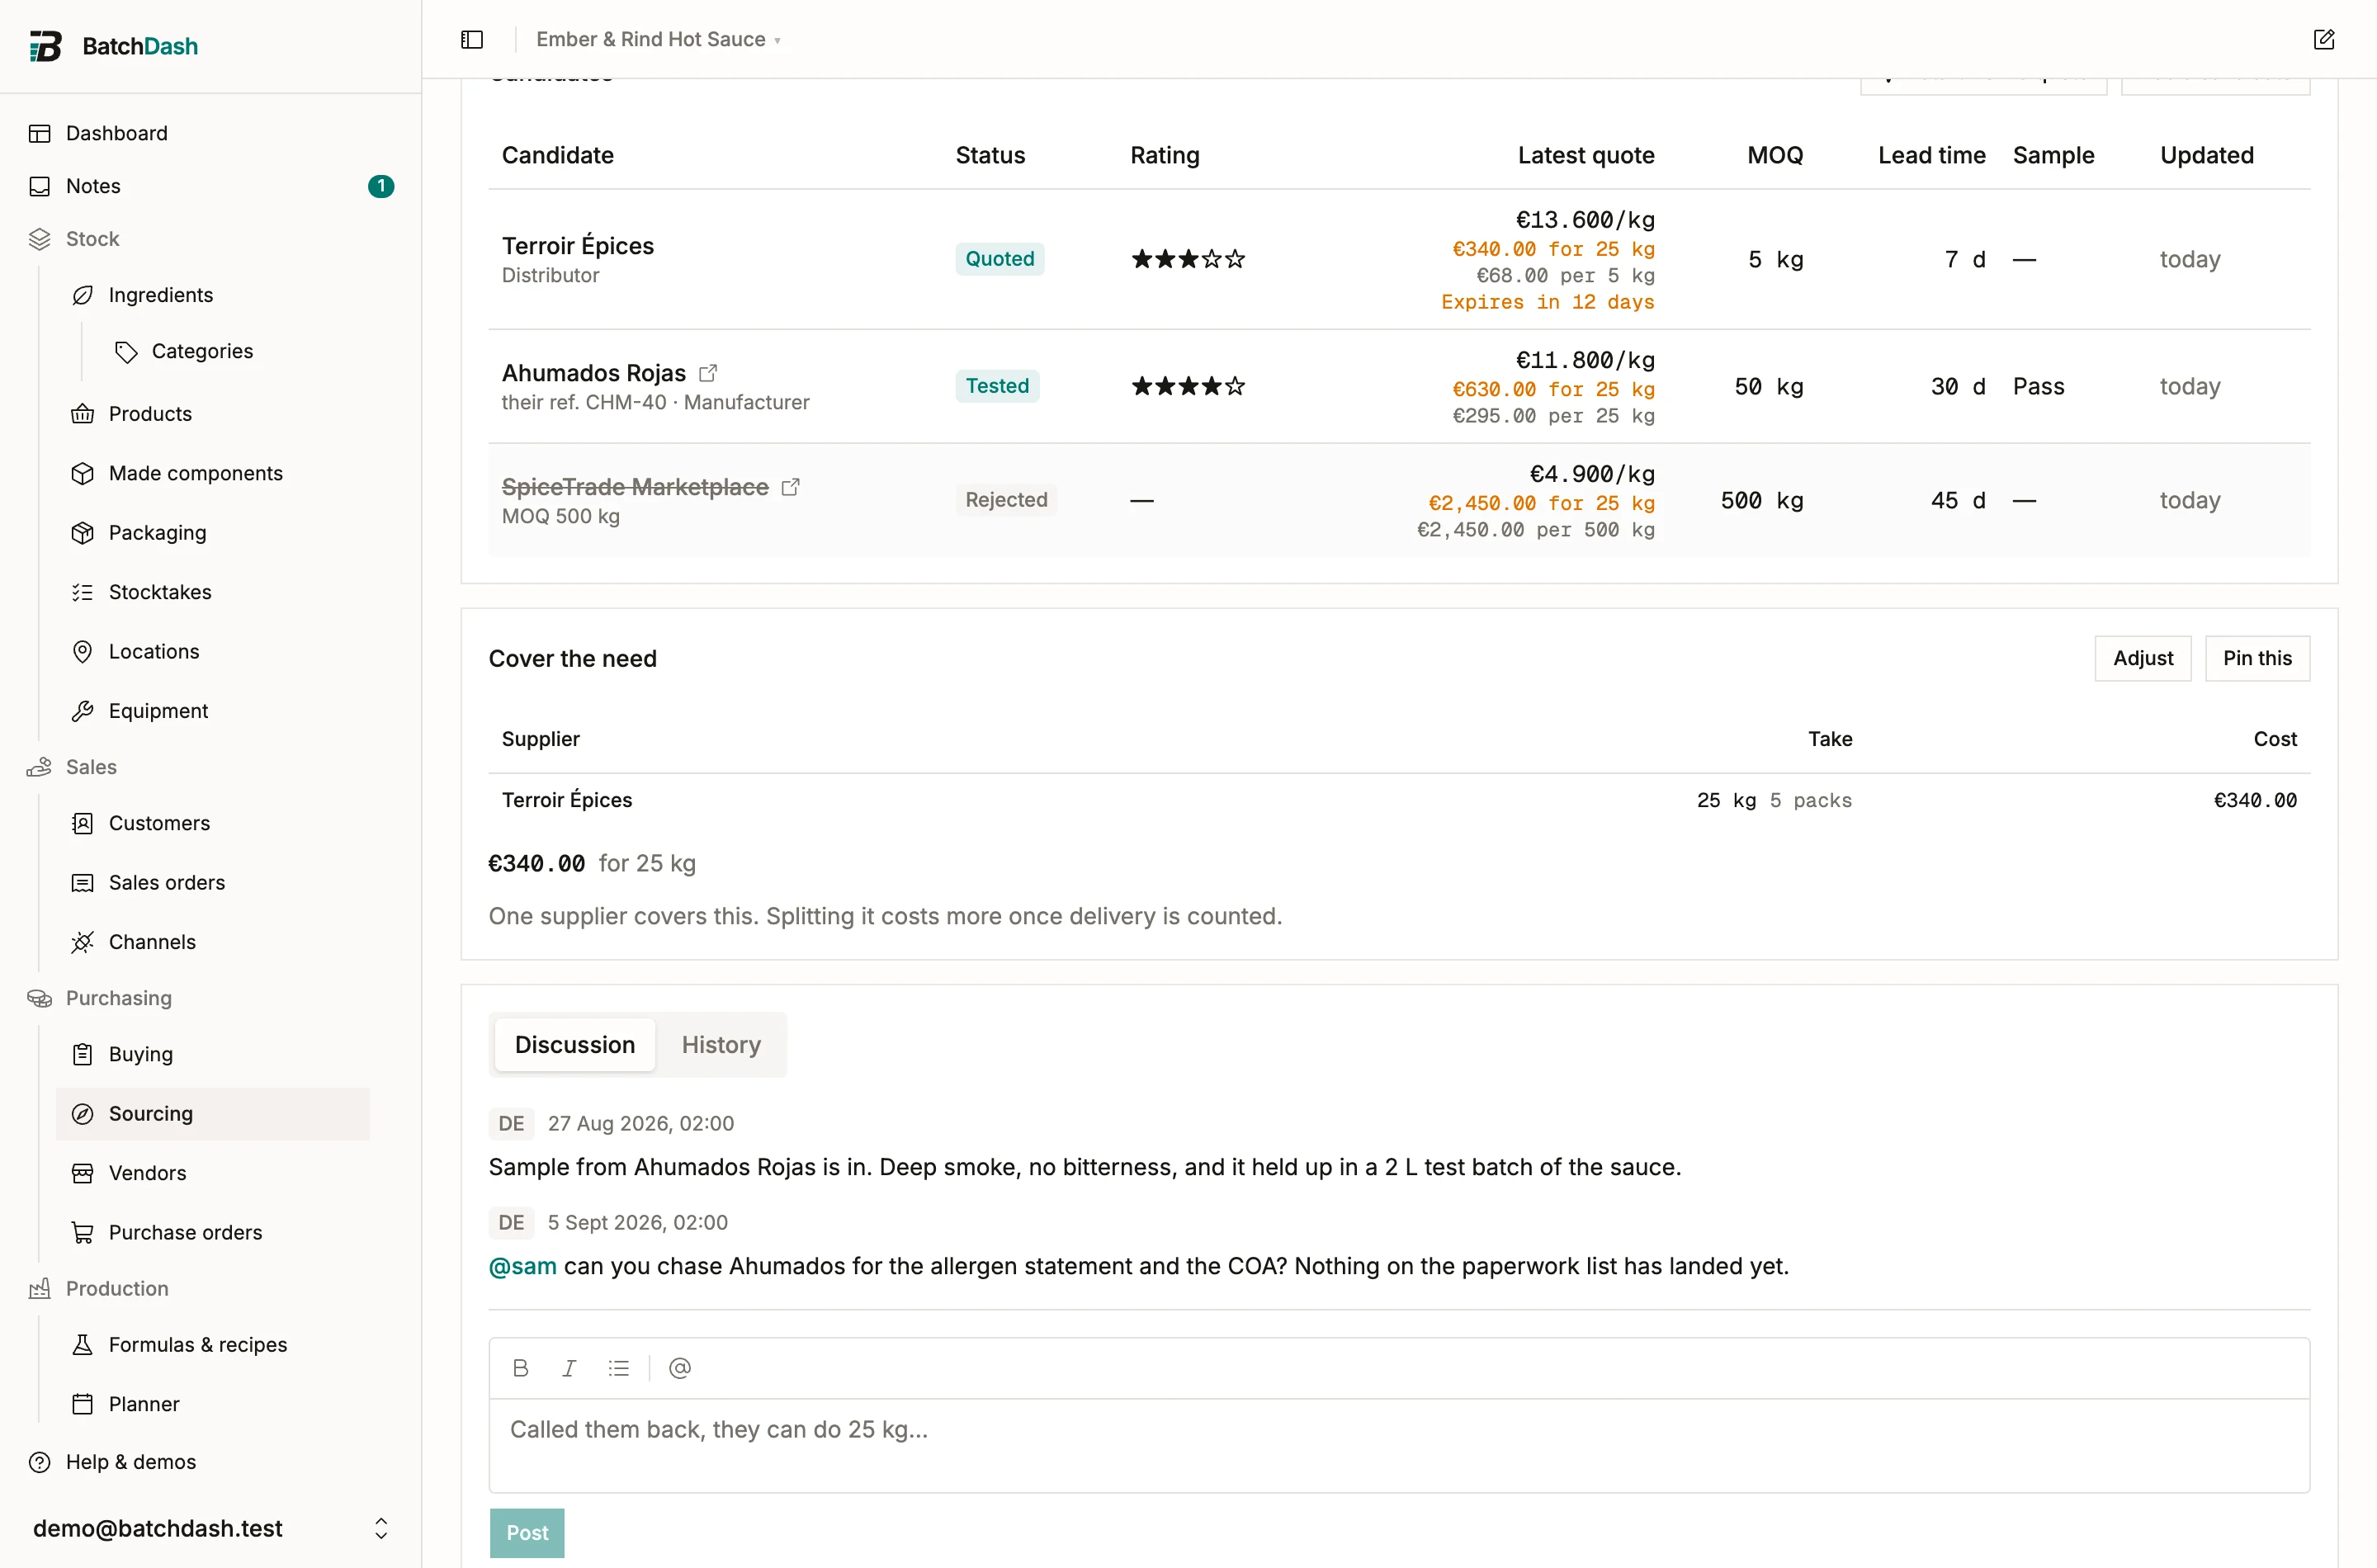Open the Terroir Épices candidate
The height and width of the screenshot is (1568, 2377).
click(x=578, y=246)
